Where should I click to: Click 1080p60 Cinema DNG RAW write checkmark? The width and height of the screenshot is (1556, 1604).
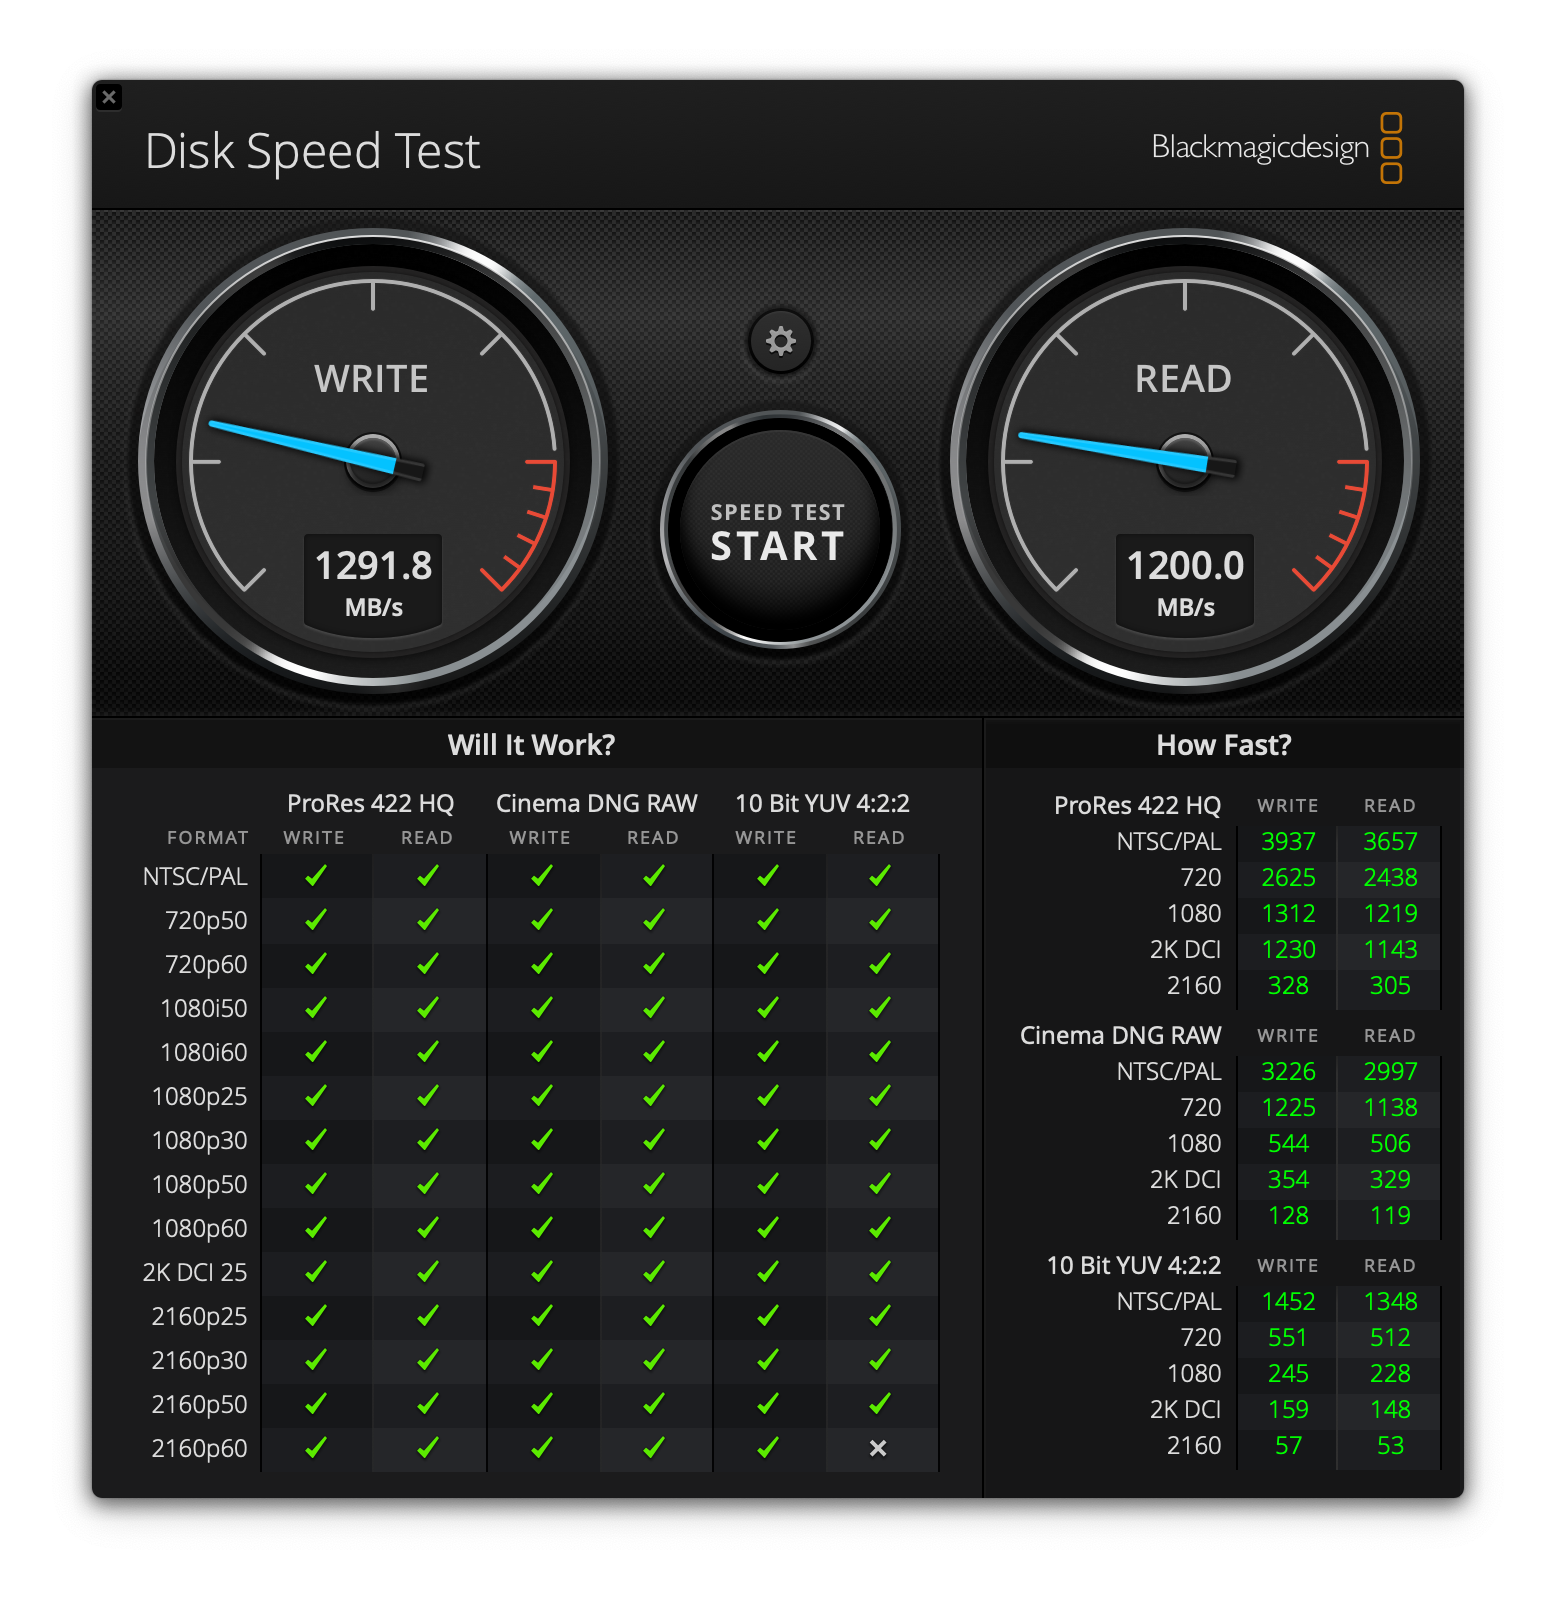tap(542, 1228)
